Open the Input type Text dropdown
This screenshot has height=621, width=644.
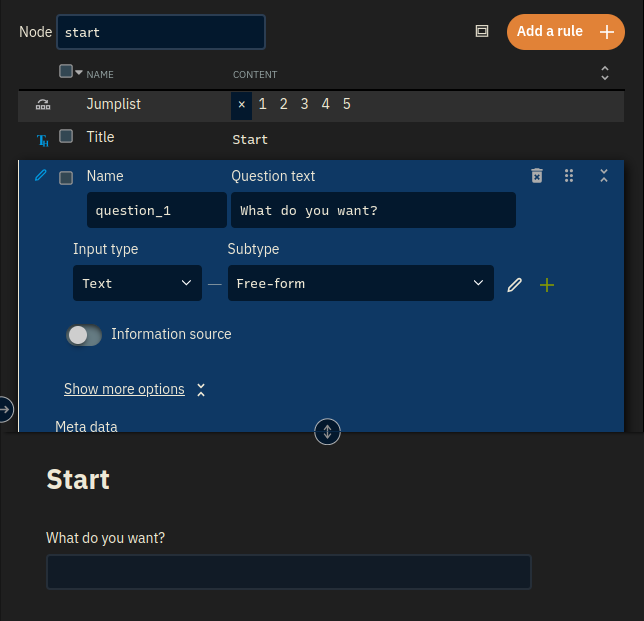coord(137,283)
